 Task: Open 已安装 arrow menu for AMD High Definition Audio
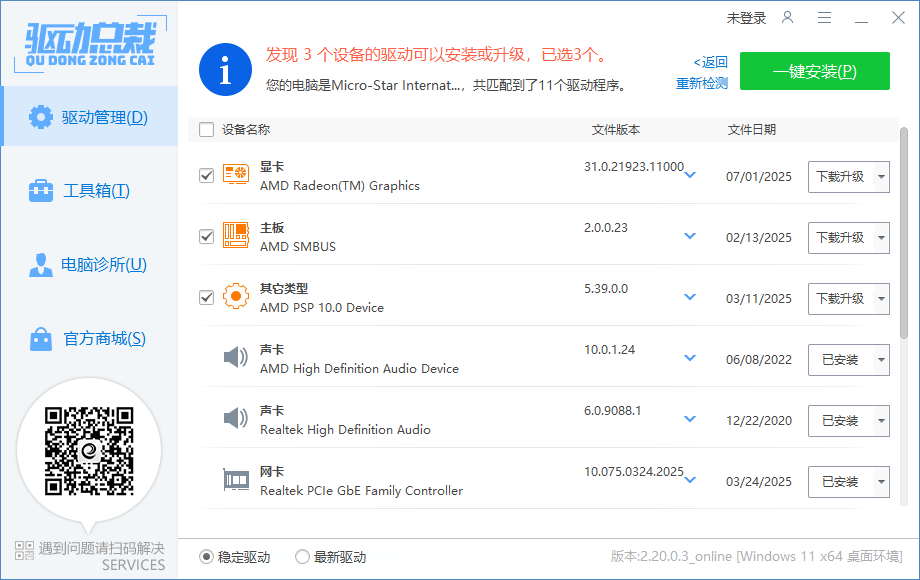[881, 359]
